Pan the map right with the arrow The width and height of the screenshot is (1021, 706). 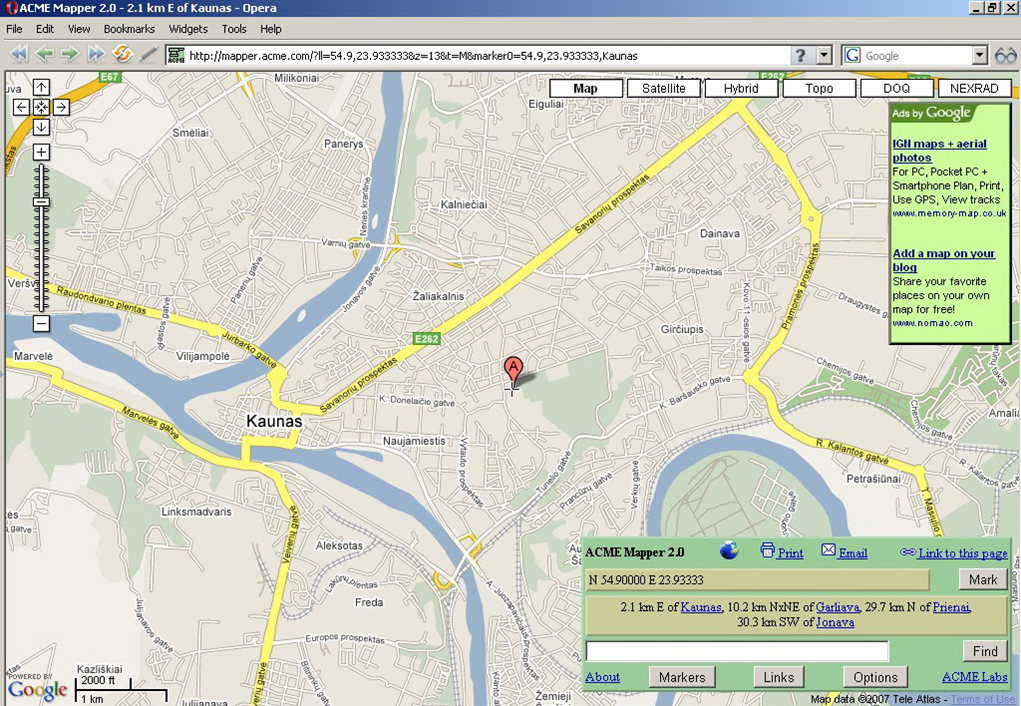click(61, 107)
